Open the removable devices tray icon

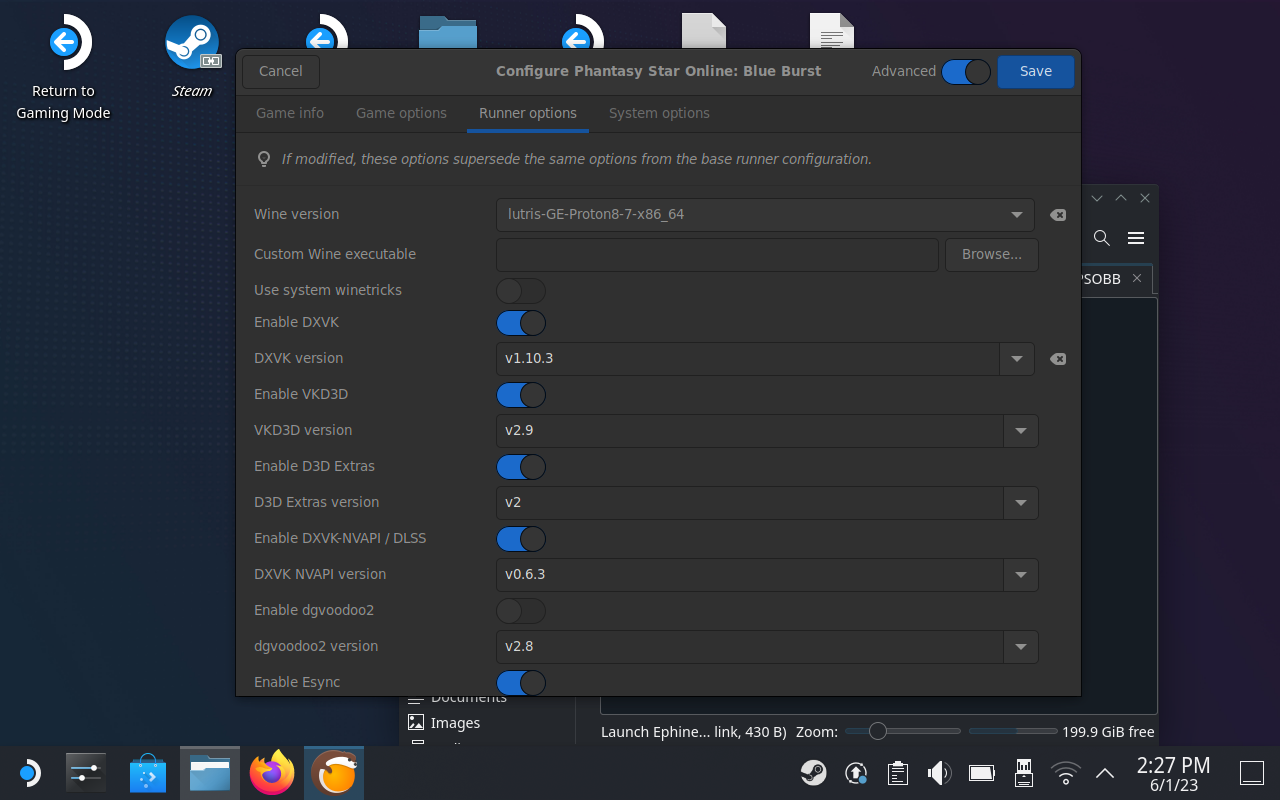(x=1023, y=773)
